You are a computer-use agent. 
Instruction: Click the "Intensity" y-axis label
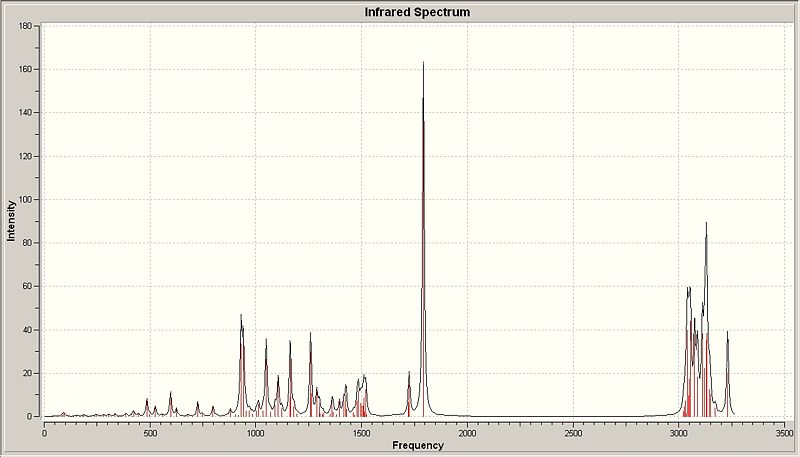point(11,221)
